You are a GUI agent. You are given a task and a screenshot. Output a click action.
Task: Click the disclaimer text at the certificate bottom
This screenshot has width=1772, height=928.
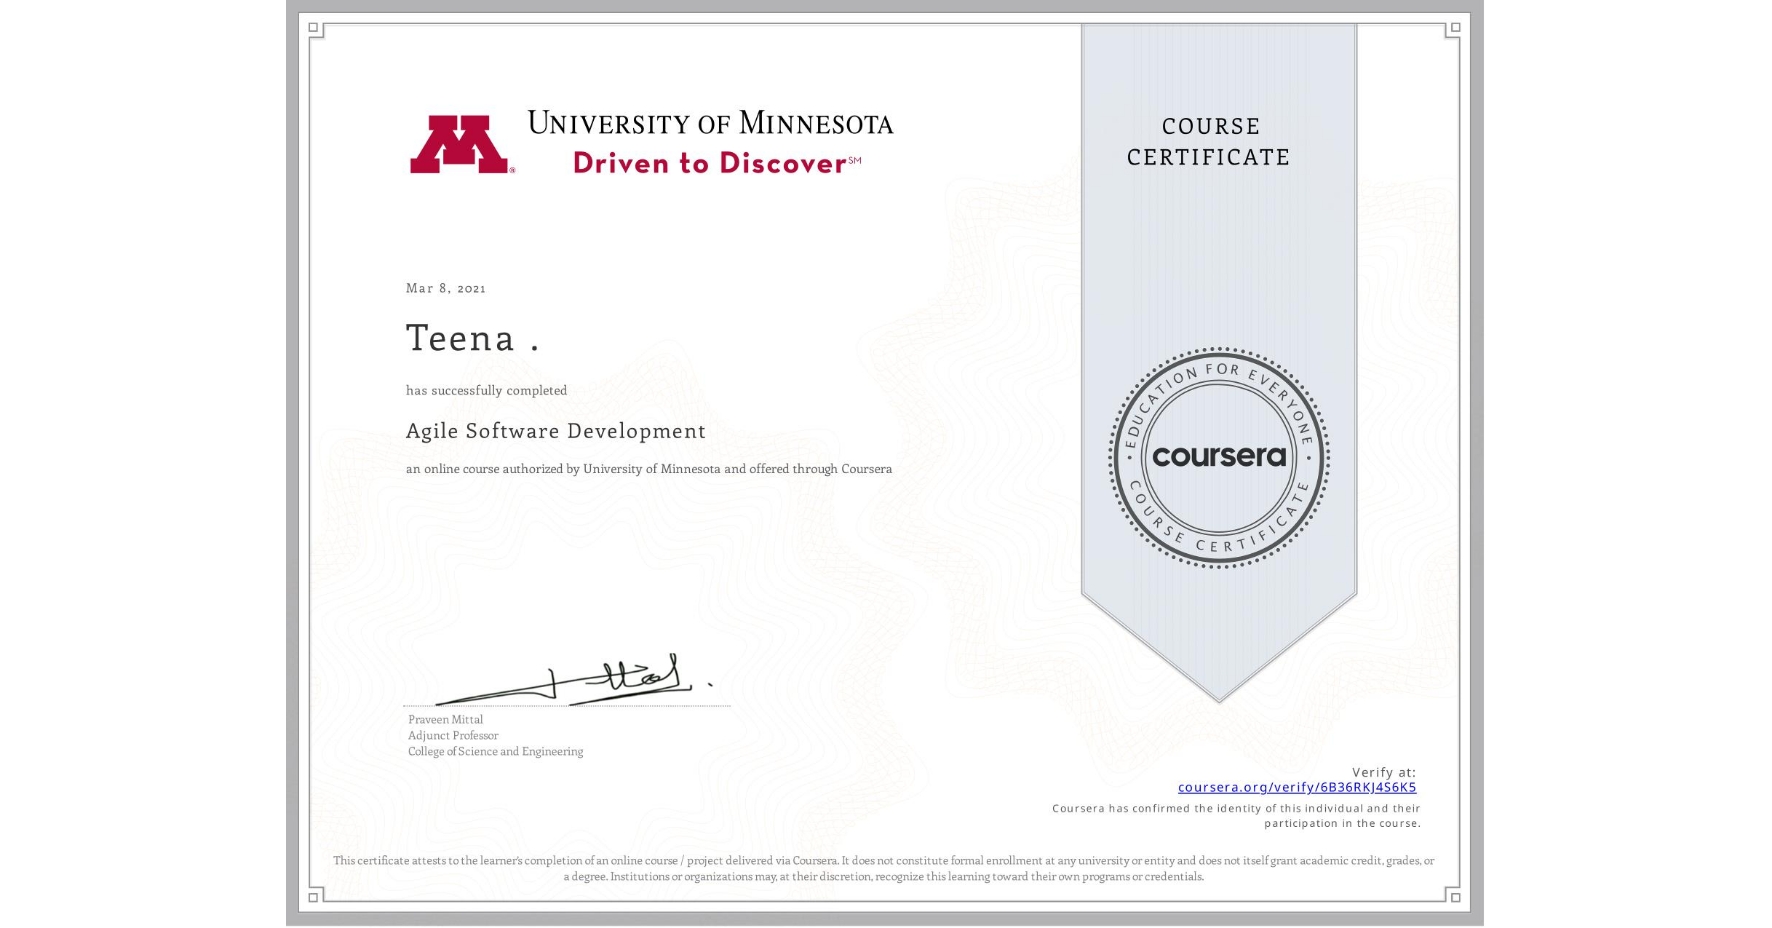point(884,866)
